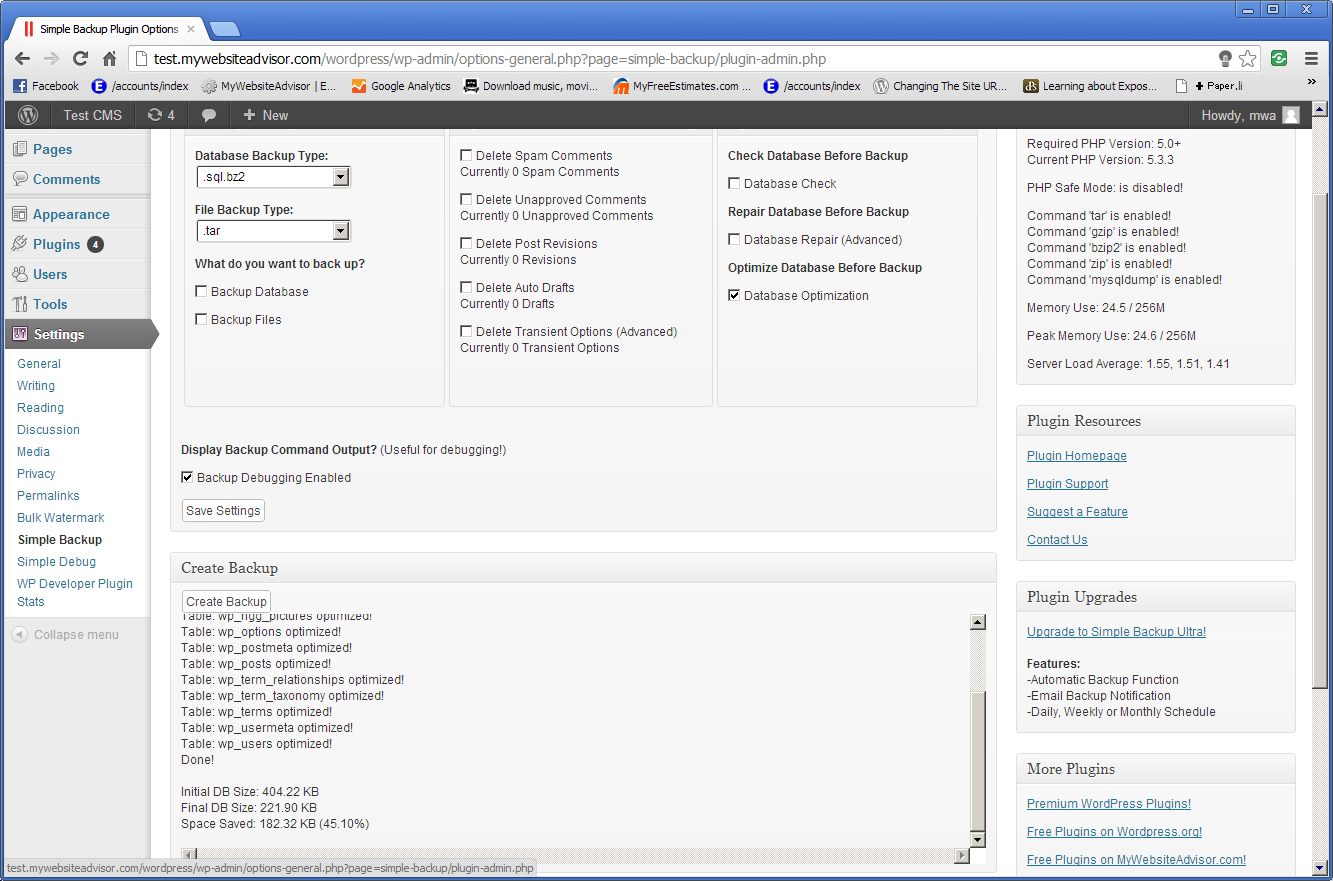
Task: Check Delete Transient Options (Advanced)
Action: pyautogui.click(x=466, y=332)
